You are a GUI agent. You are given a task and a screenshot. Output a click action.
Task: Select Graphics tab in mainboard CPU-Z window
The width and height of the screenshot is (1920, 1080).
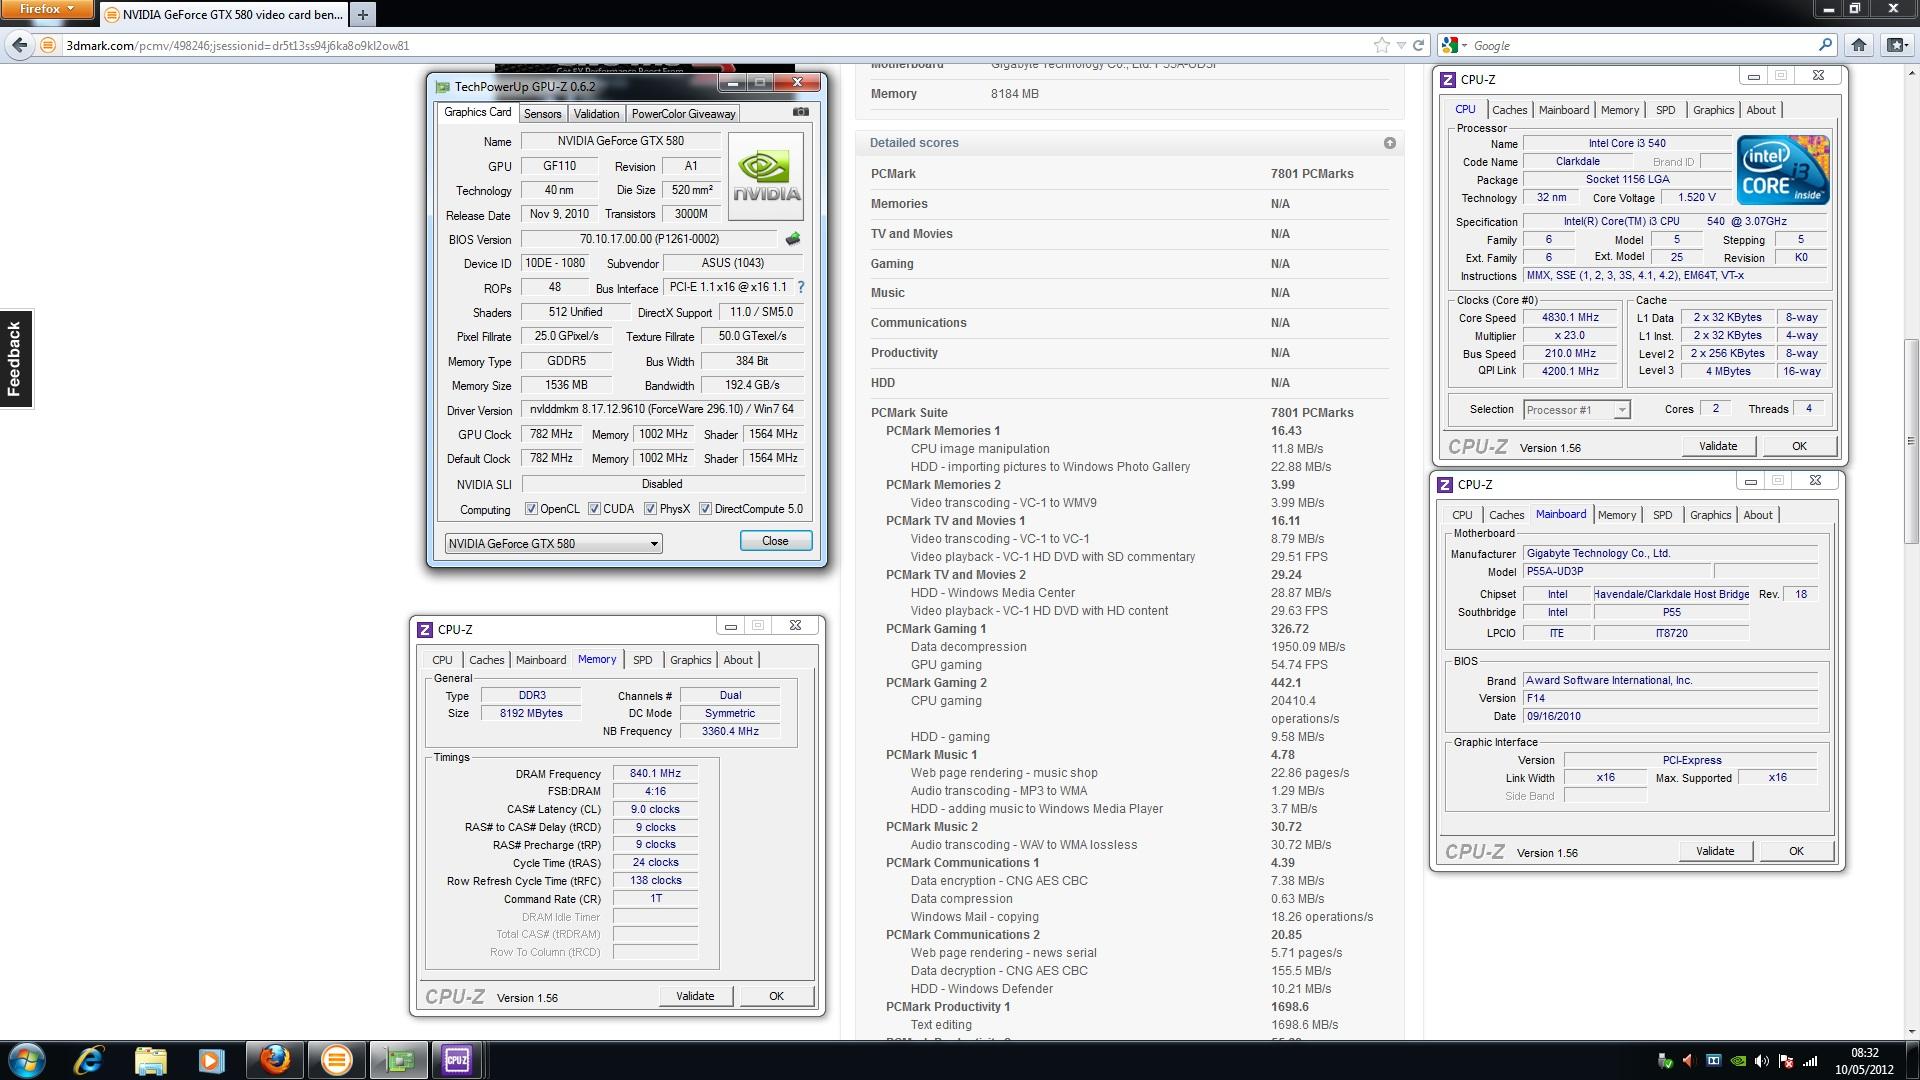pos(1710,515)
